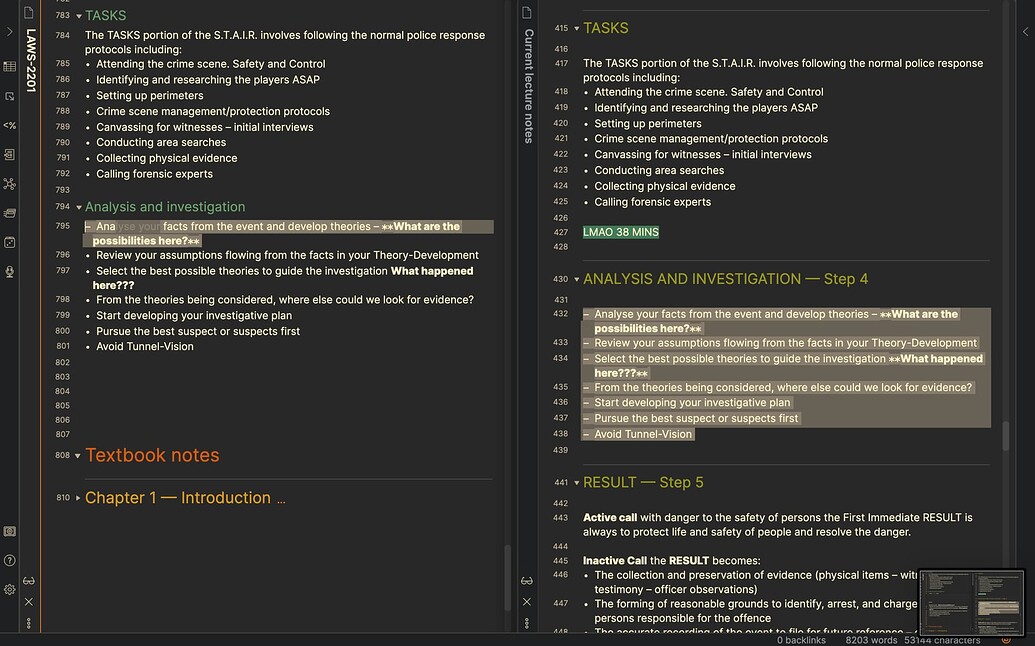This screenshot has height=646, width=1035.
Task: Click the note import ribbon icon
Action: [x=9, y=154]
